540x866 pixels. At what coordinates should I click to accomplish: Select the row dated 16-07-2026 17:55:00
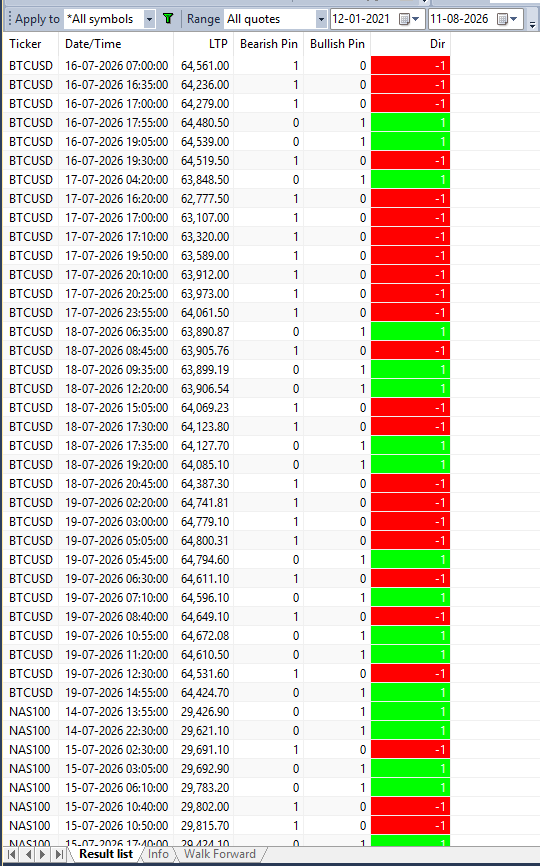[x=226, y=123]
